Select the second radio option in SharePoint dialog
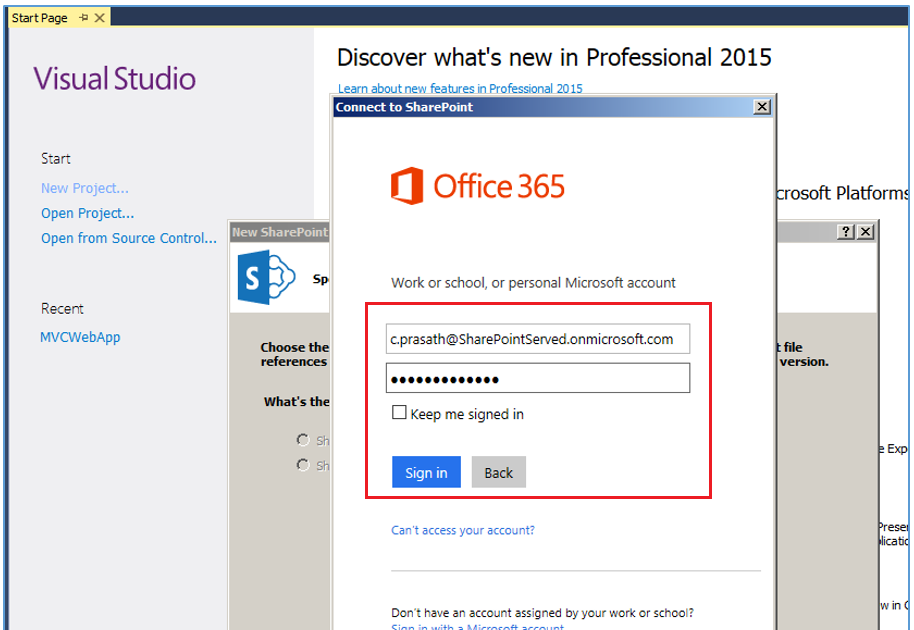The image size is (914, 630). (x=303, y=465)
